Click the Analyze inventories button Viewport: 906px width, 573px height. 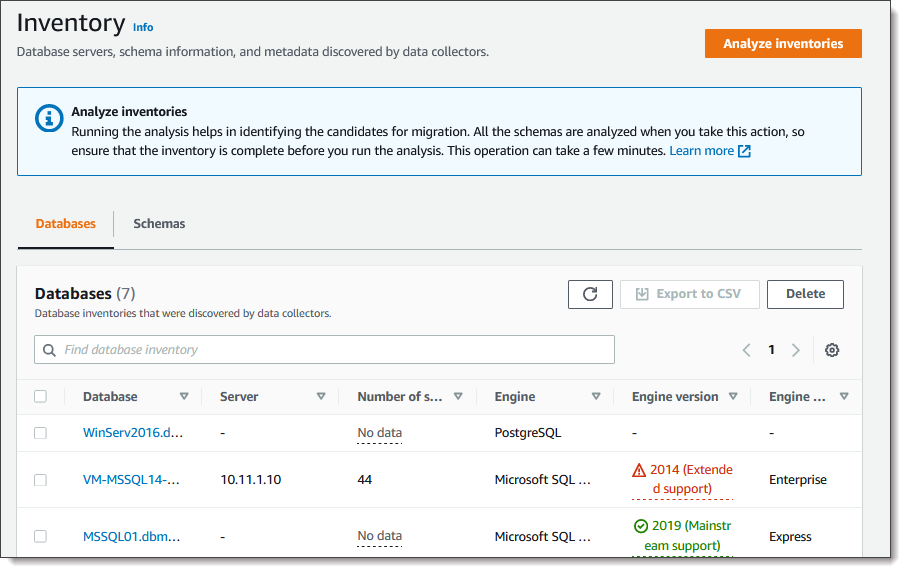[783, 44]
